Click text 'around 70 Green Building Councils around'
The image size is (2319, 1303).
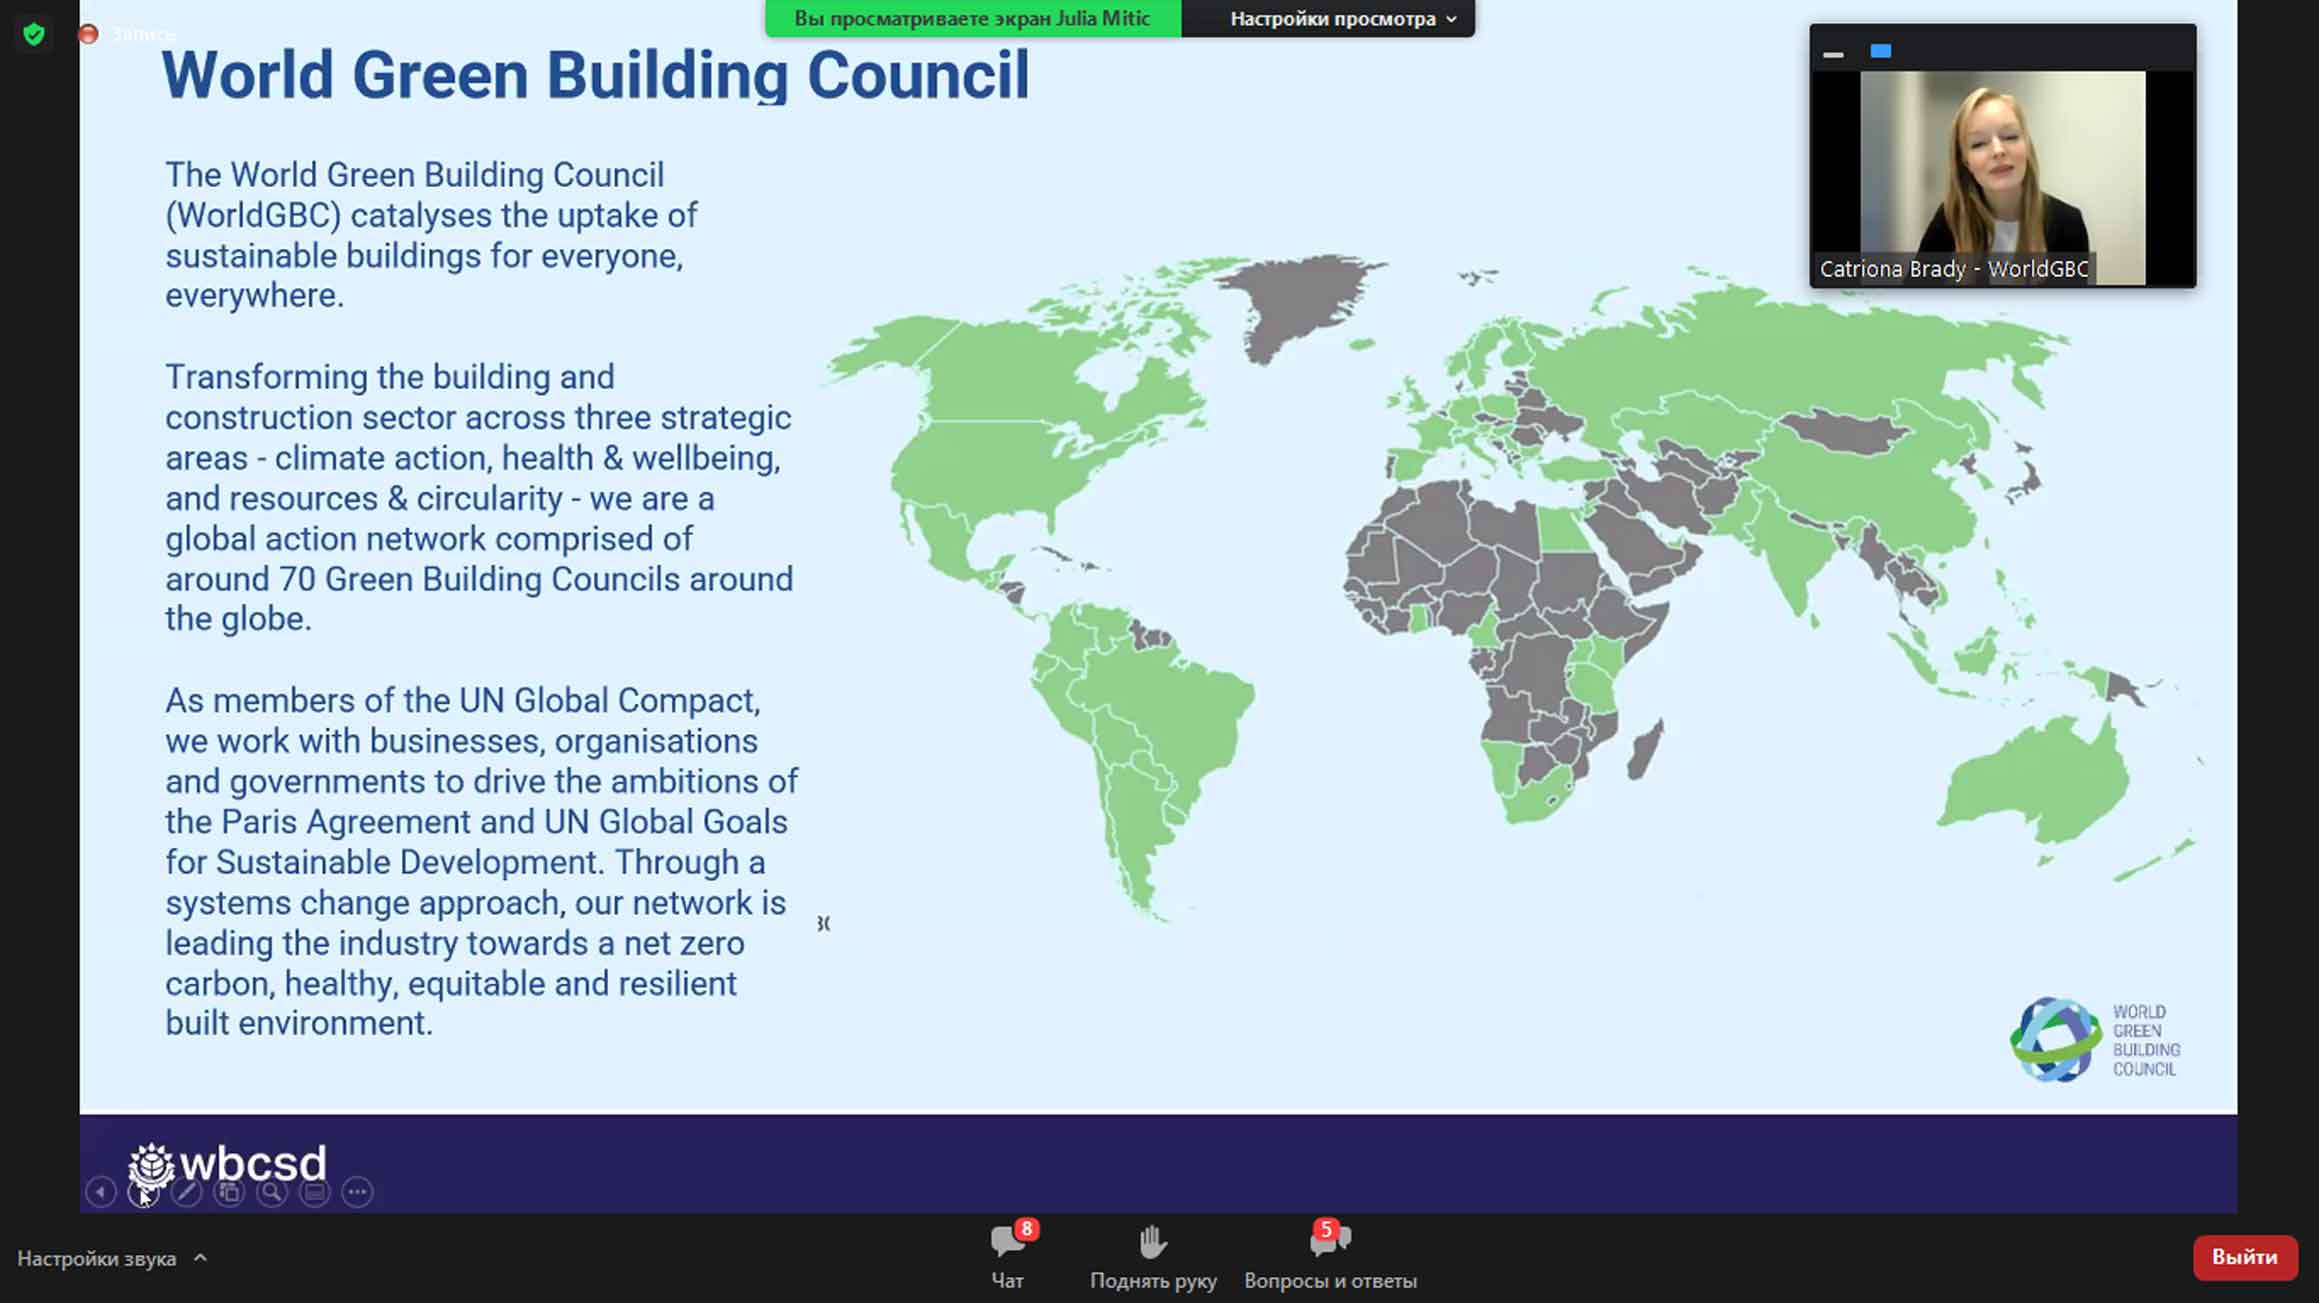tap(479, 579)
